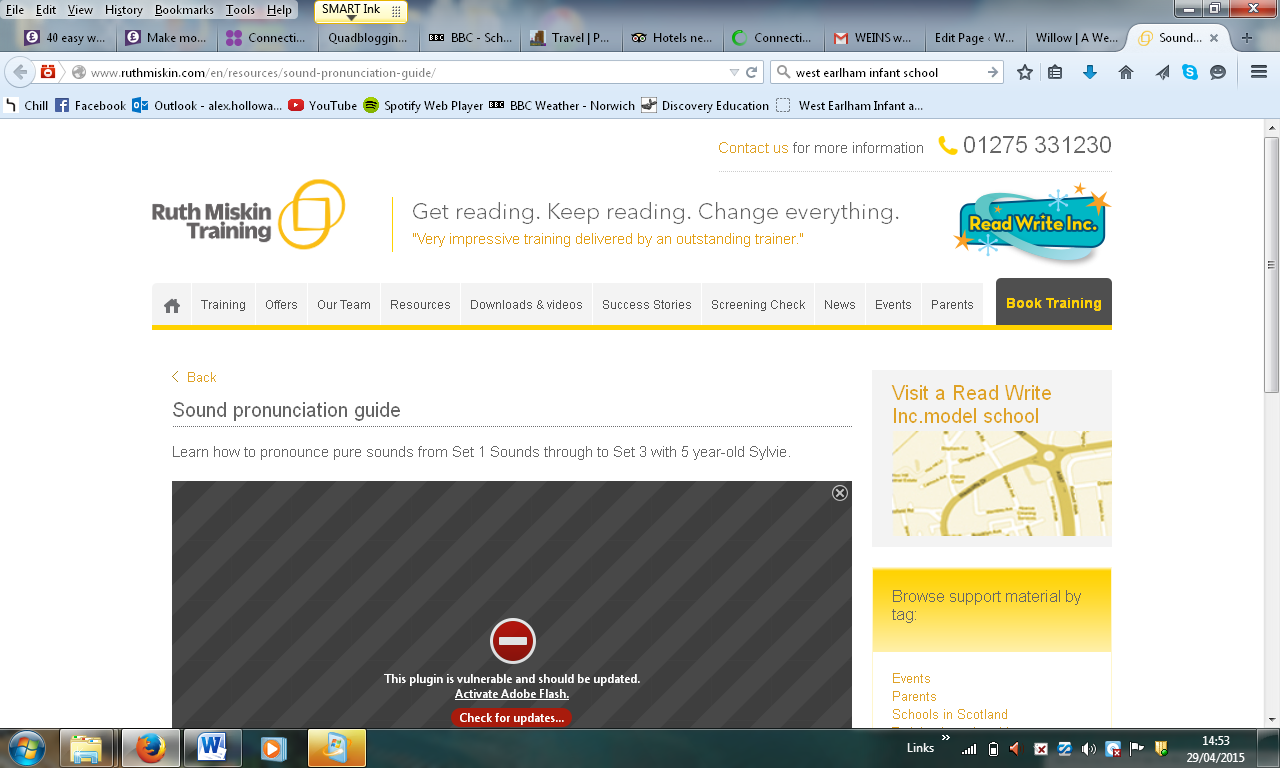Screen dimensions: 1280x768
Task: Click the Word icon in taskbar
Action: pos(212,748)
